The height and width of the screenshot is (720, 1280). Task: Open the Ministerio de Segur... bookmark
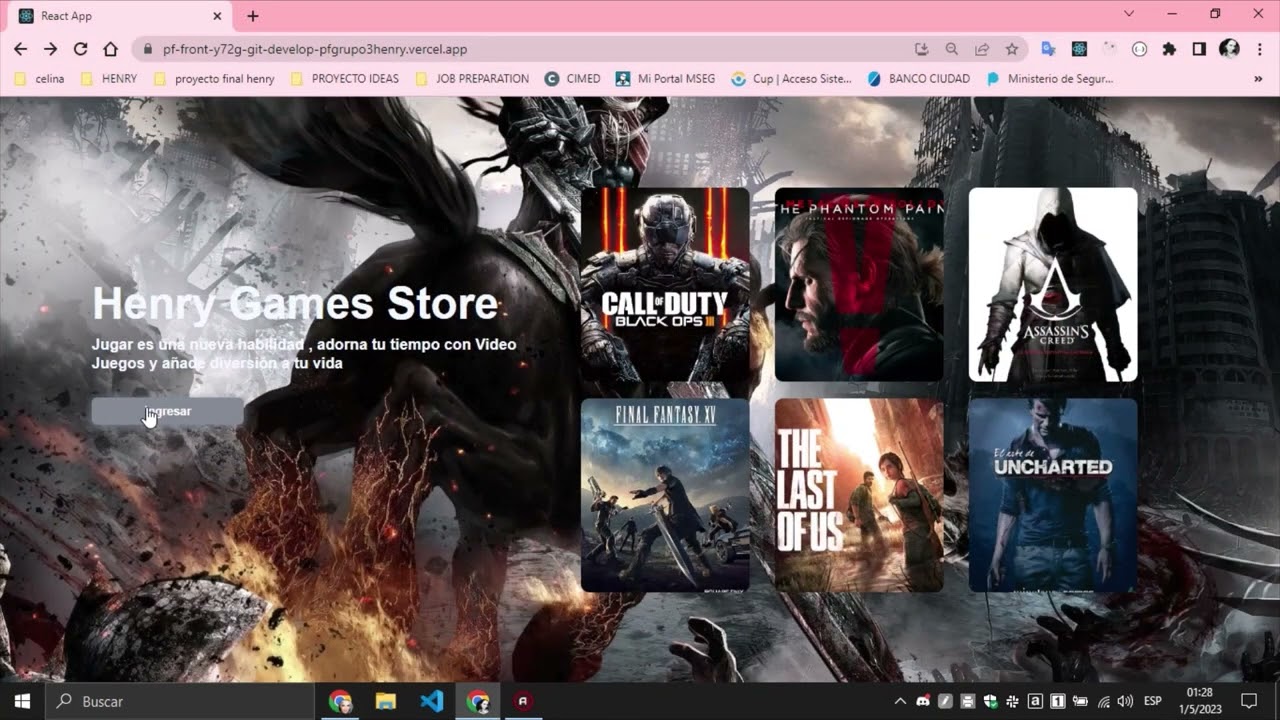click(x=1049, y=78)
